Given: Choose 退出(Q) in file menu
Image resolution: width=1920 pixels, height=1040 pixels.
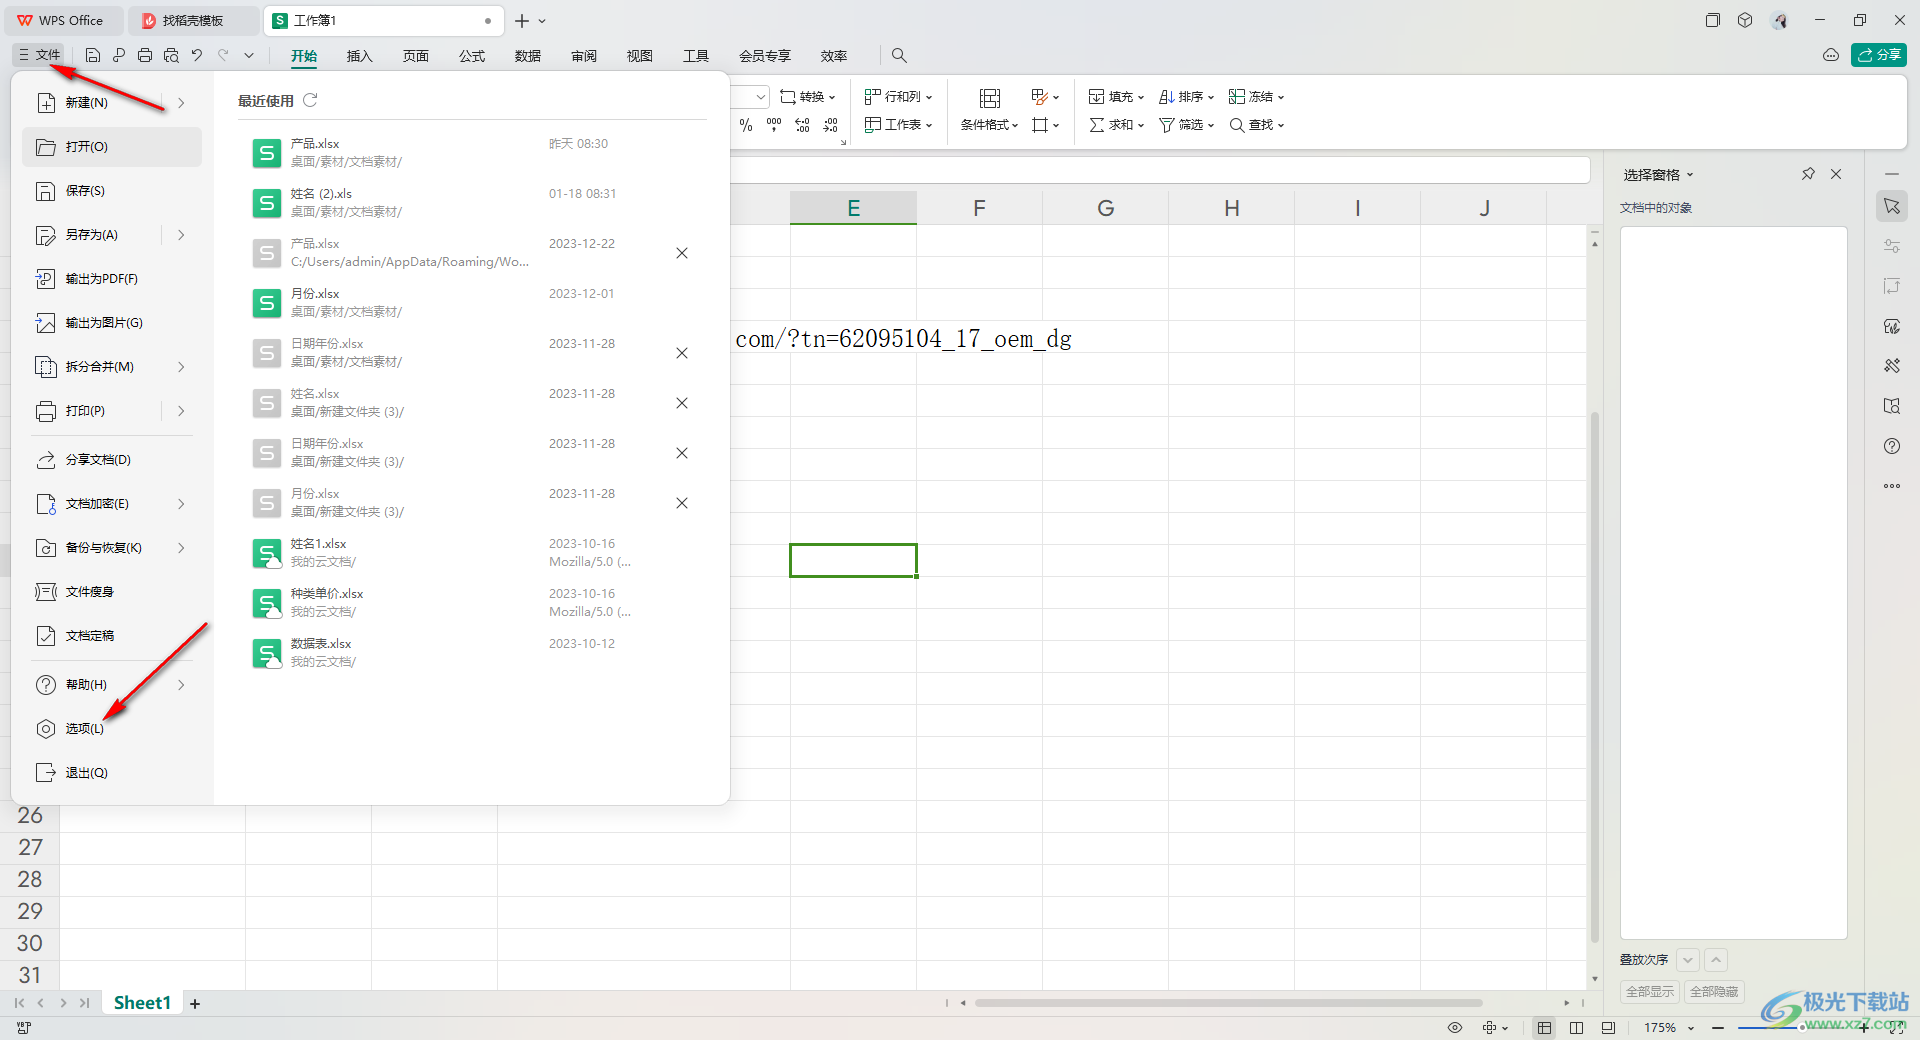Looking at the screenshot, I should pos(111,773).
